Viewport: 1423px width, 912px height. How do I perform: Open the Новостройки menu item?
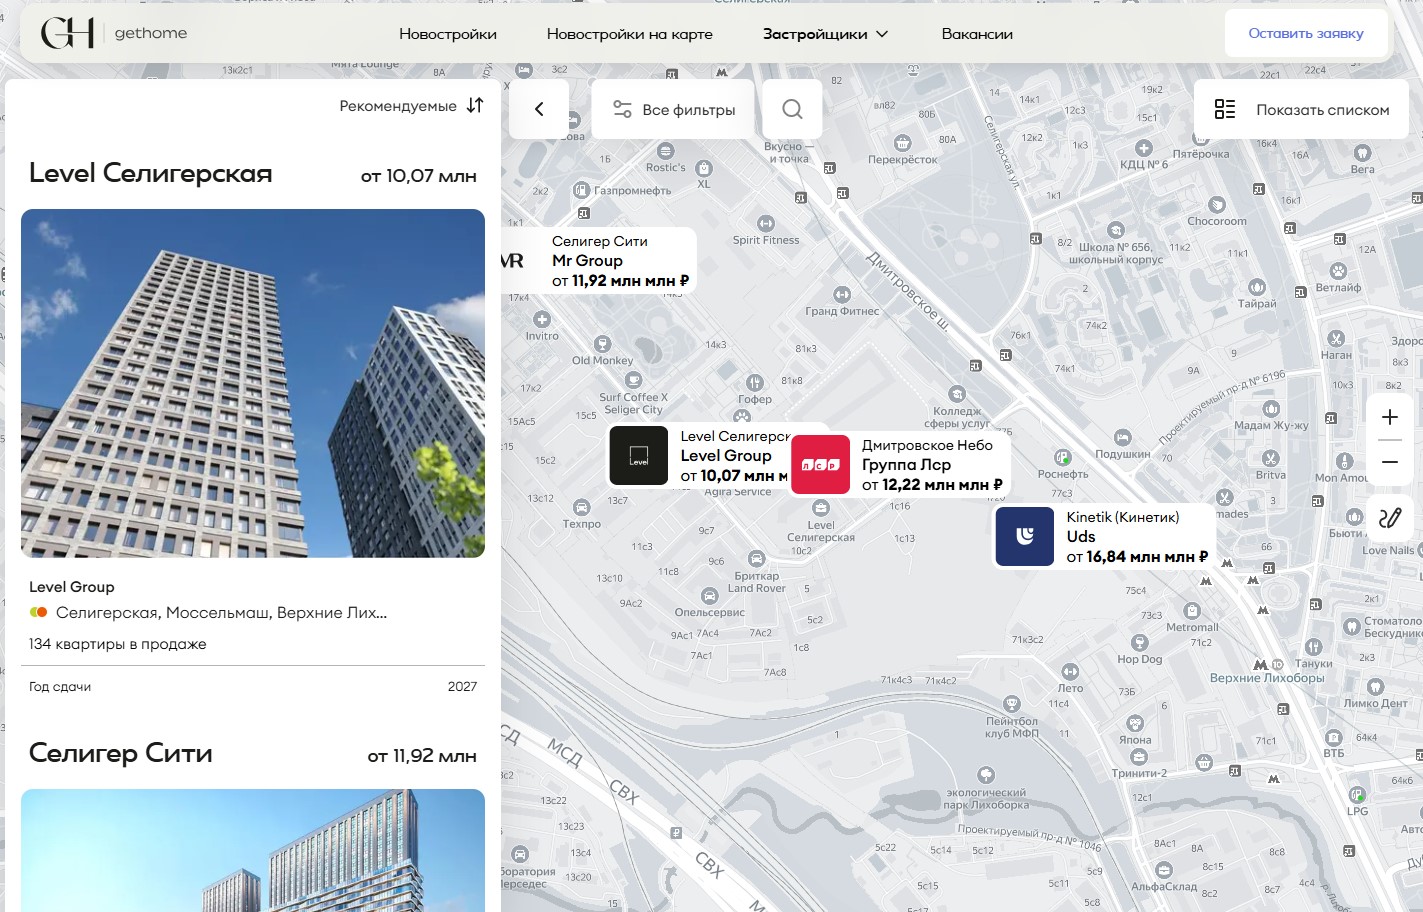(448, 34)
